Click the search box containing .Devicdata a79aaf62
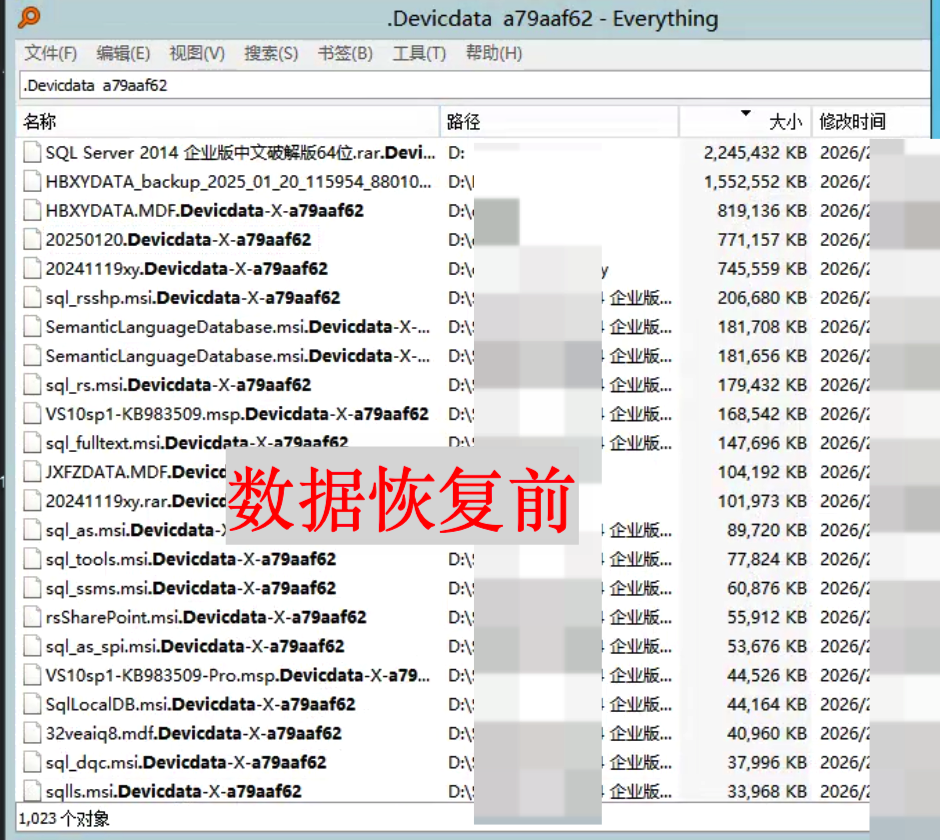Viewport: 940px width, 840px height. coord(474,85)
